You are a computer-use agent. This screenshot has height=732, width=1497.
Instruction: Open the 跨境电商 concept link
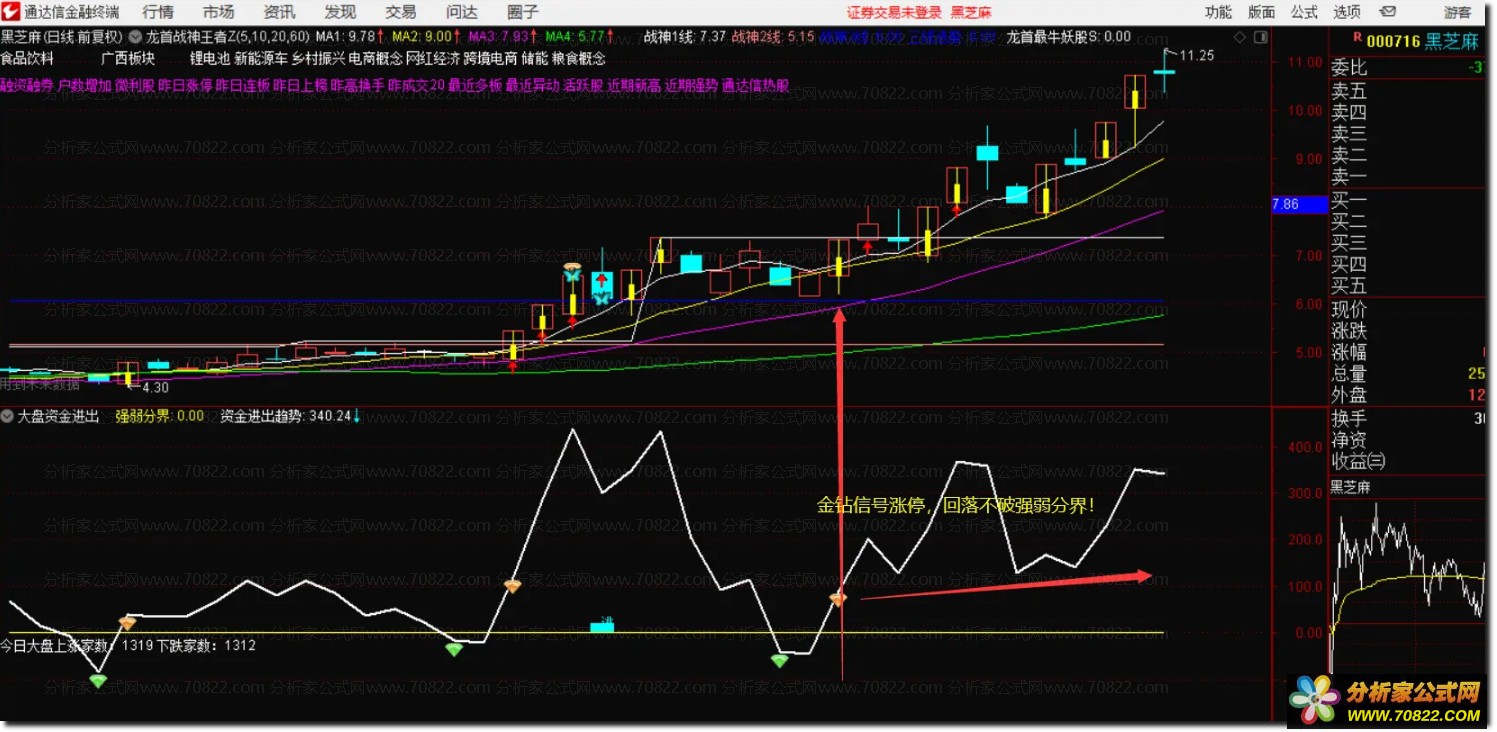pyautogui.click(x=489, y=59)
